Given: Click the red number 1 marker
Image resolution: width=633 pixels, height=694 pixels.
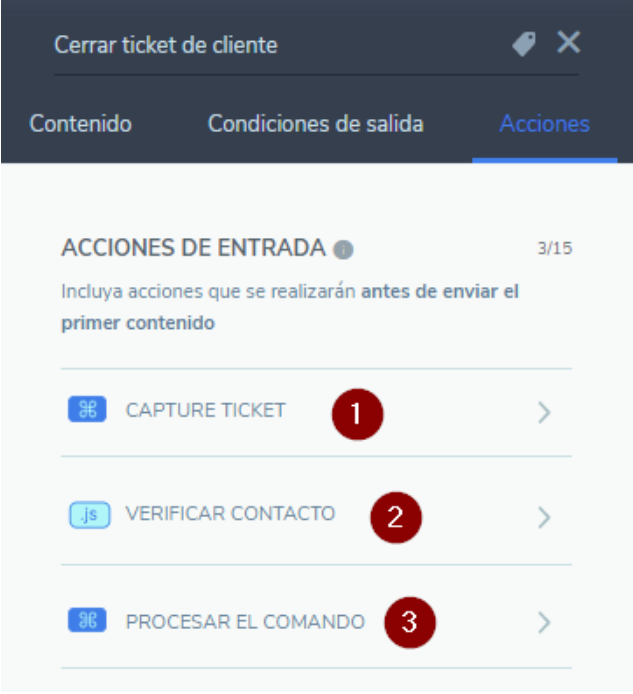Looking at the screenshot, I should click(358, 414).
